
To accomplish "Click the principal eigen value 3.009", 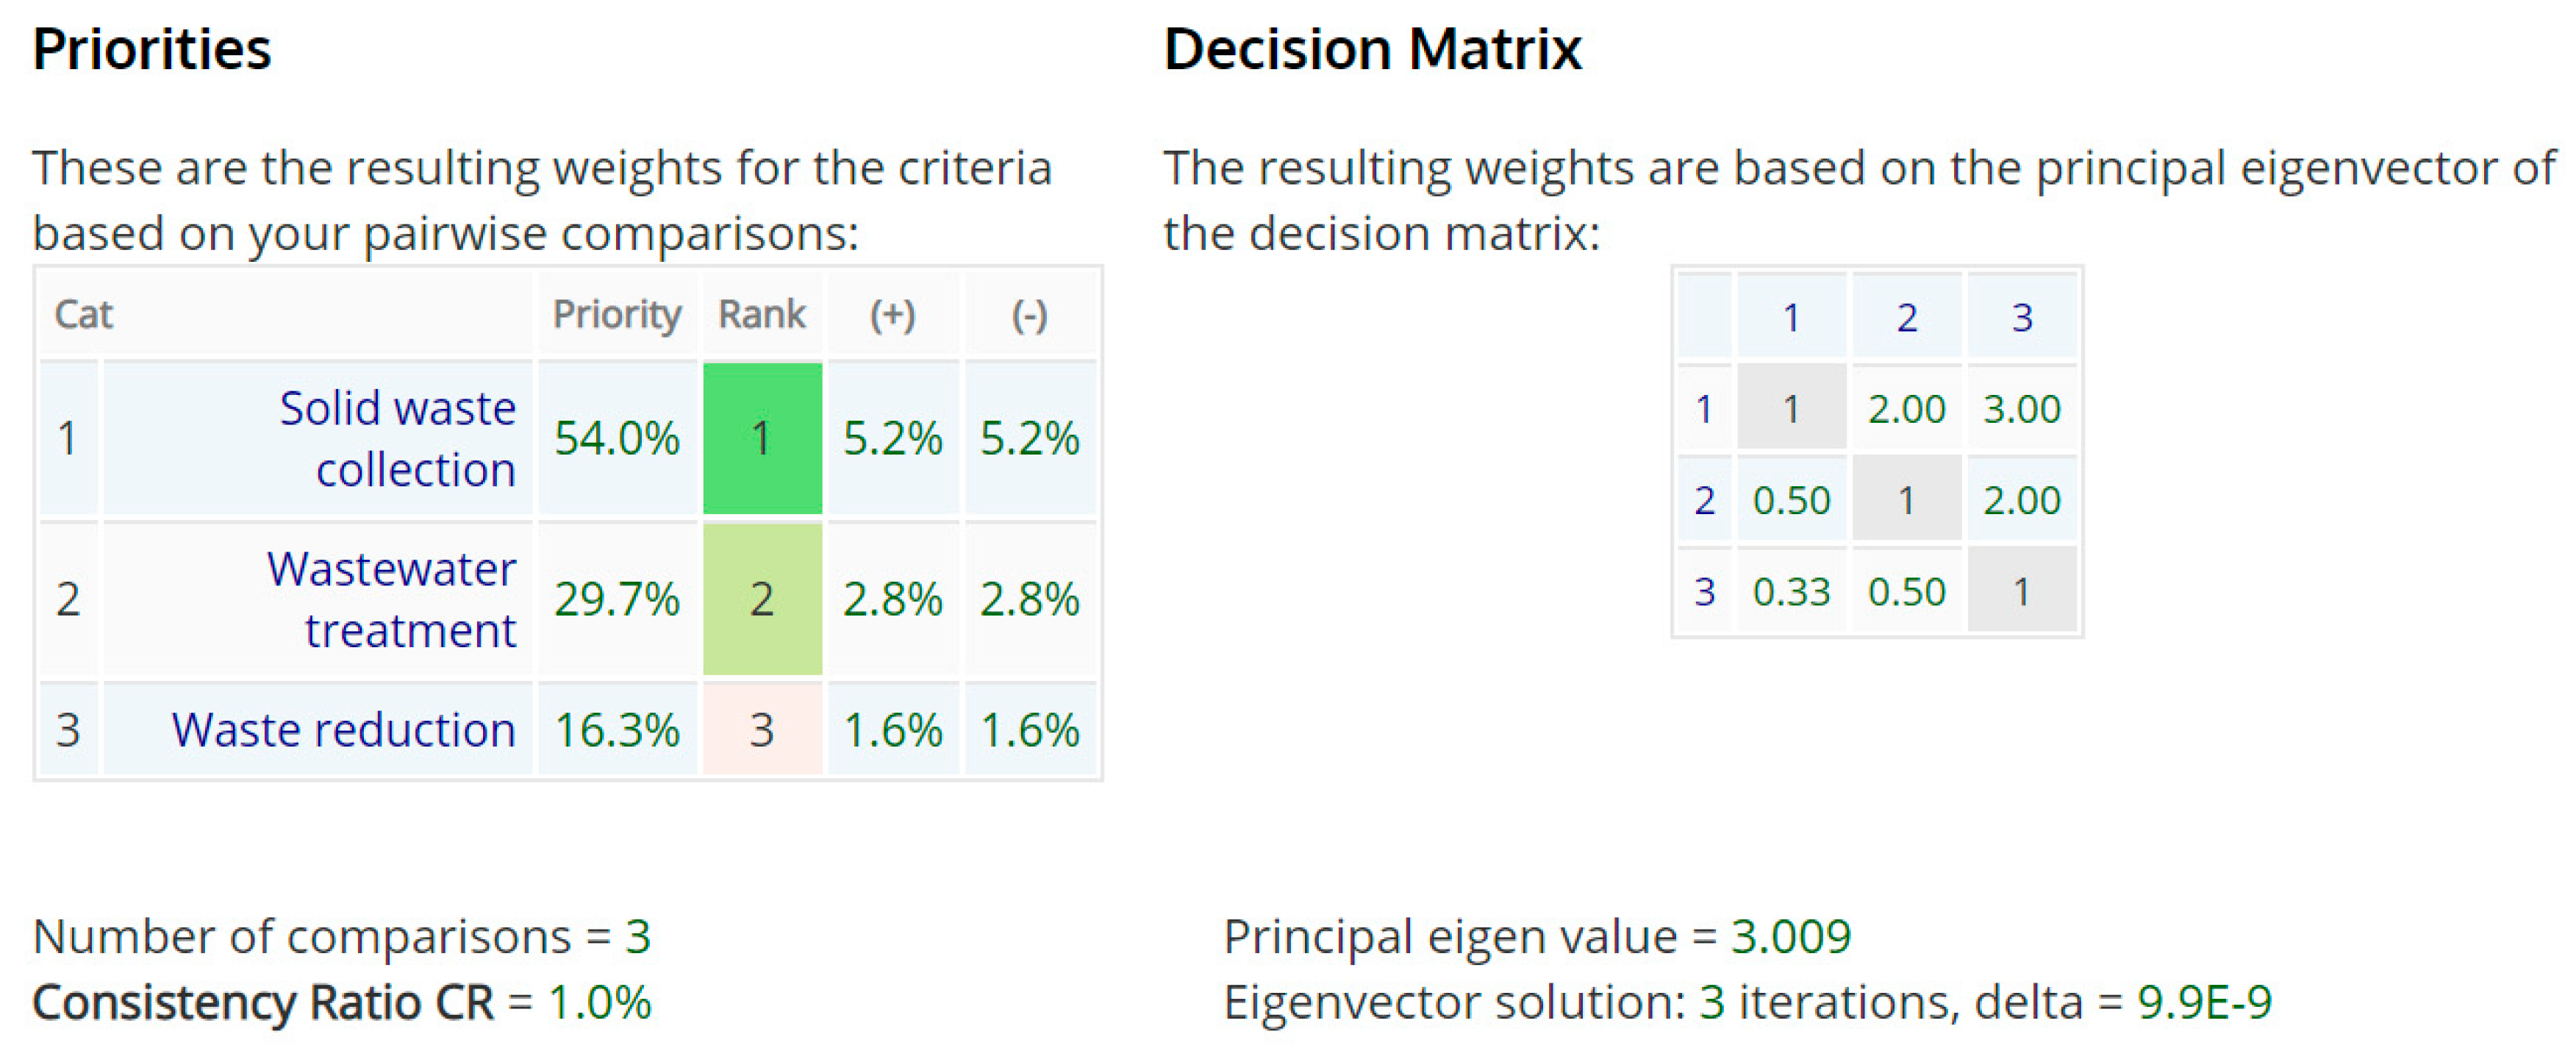I will point(1791,936).
